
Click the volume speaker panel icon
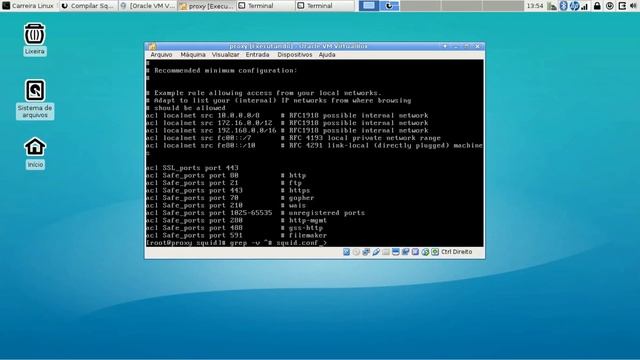click(x=634, y=6)
